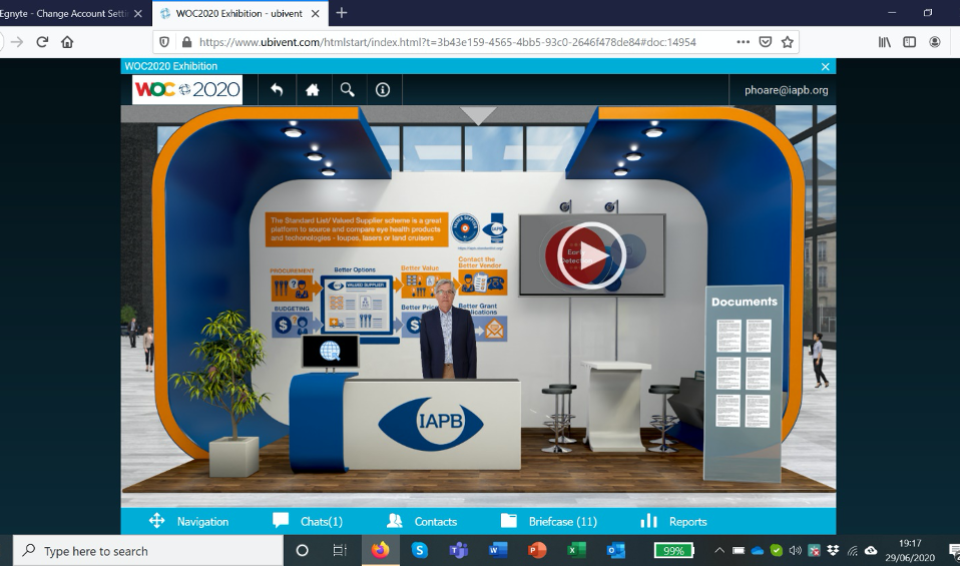Show hidden system tray icons

click(x=719, y=550)
